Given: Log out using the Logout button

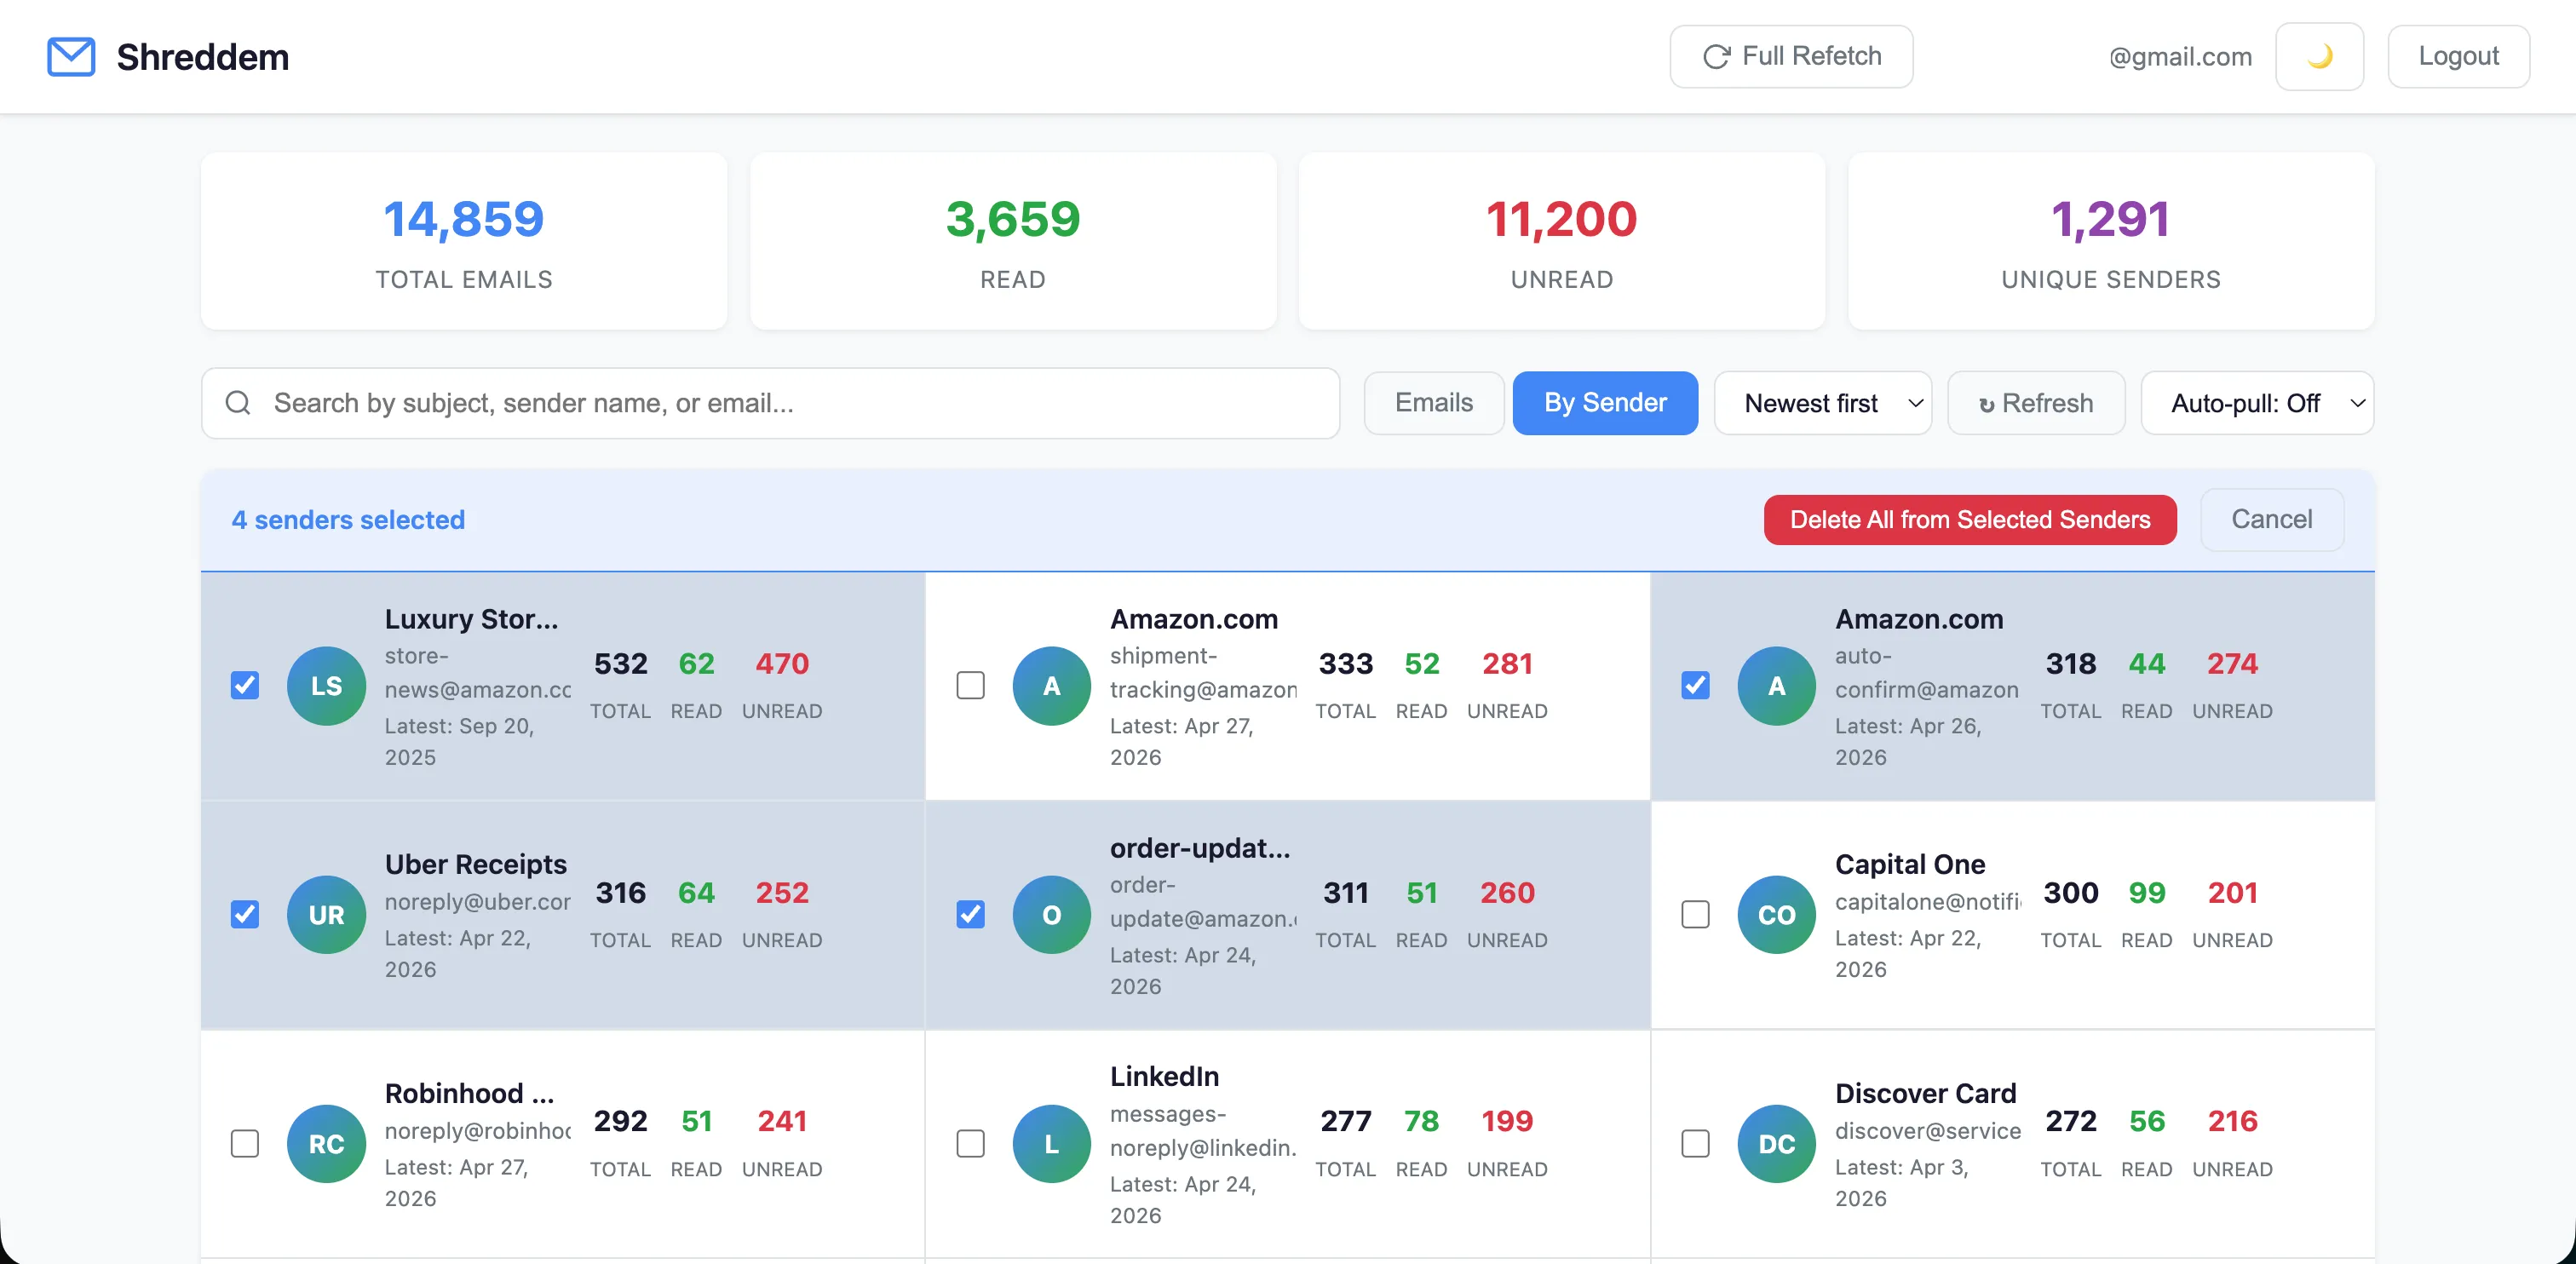Looking at the screenshot, I should click(x=2458, y=57).
